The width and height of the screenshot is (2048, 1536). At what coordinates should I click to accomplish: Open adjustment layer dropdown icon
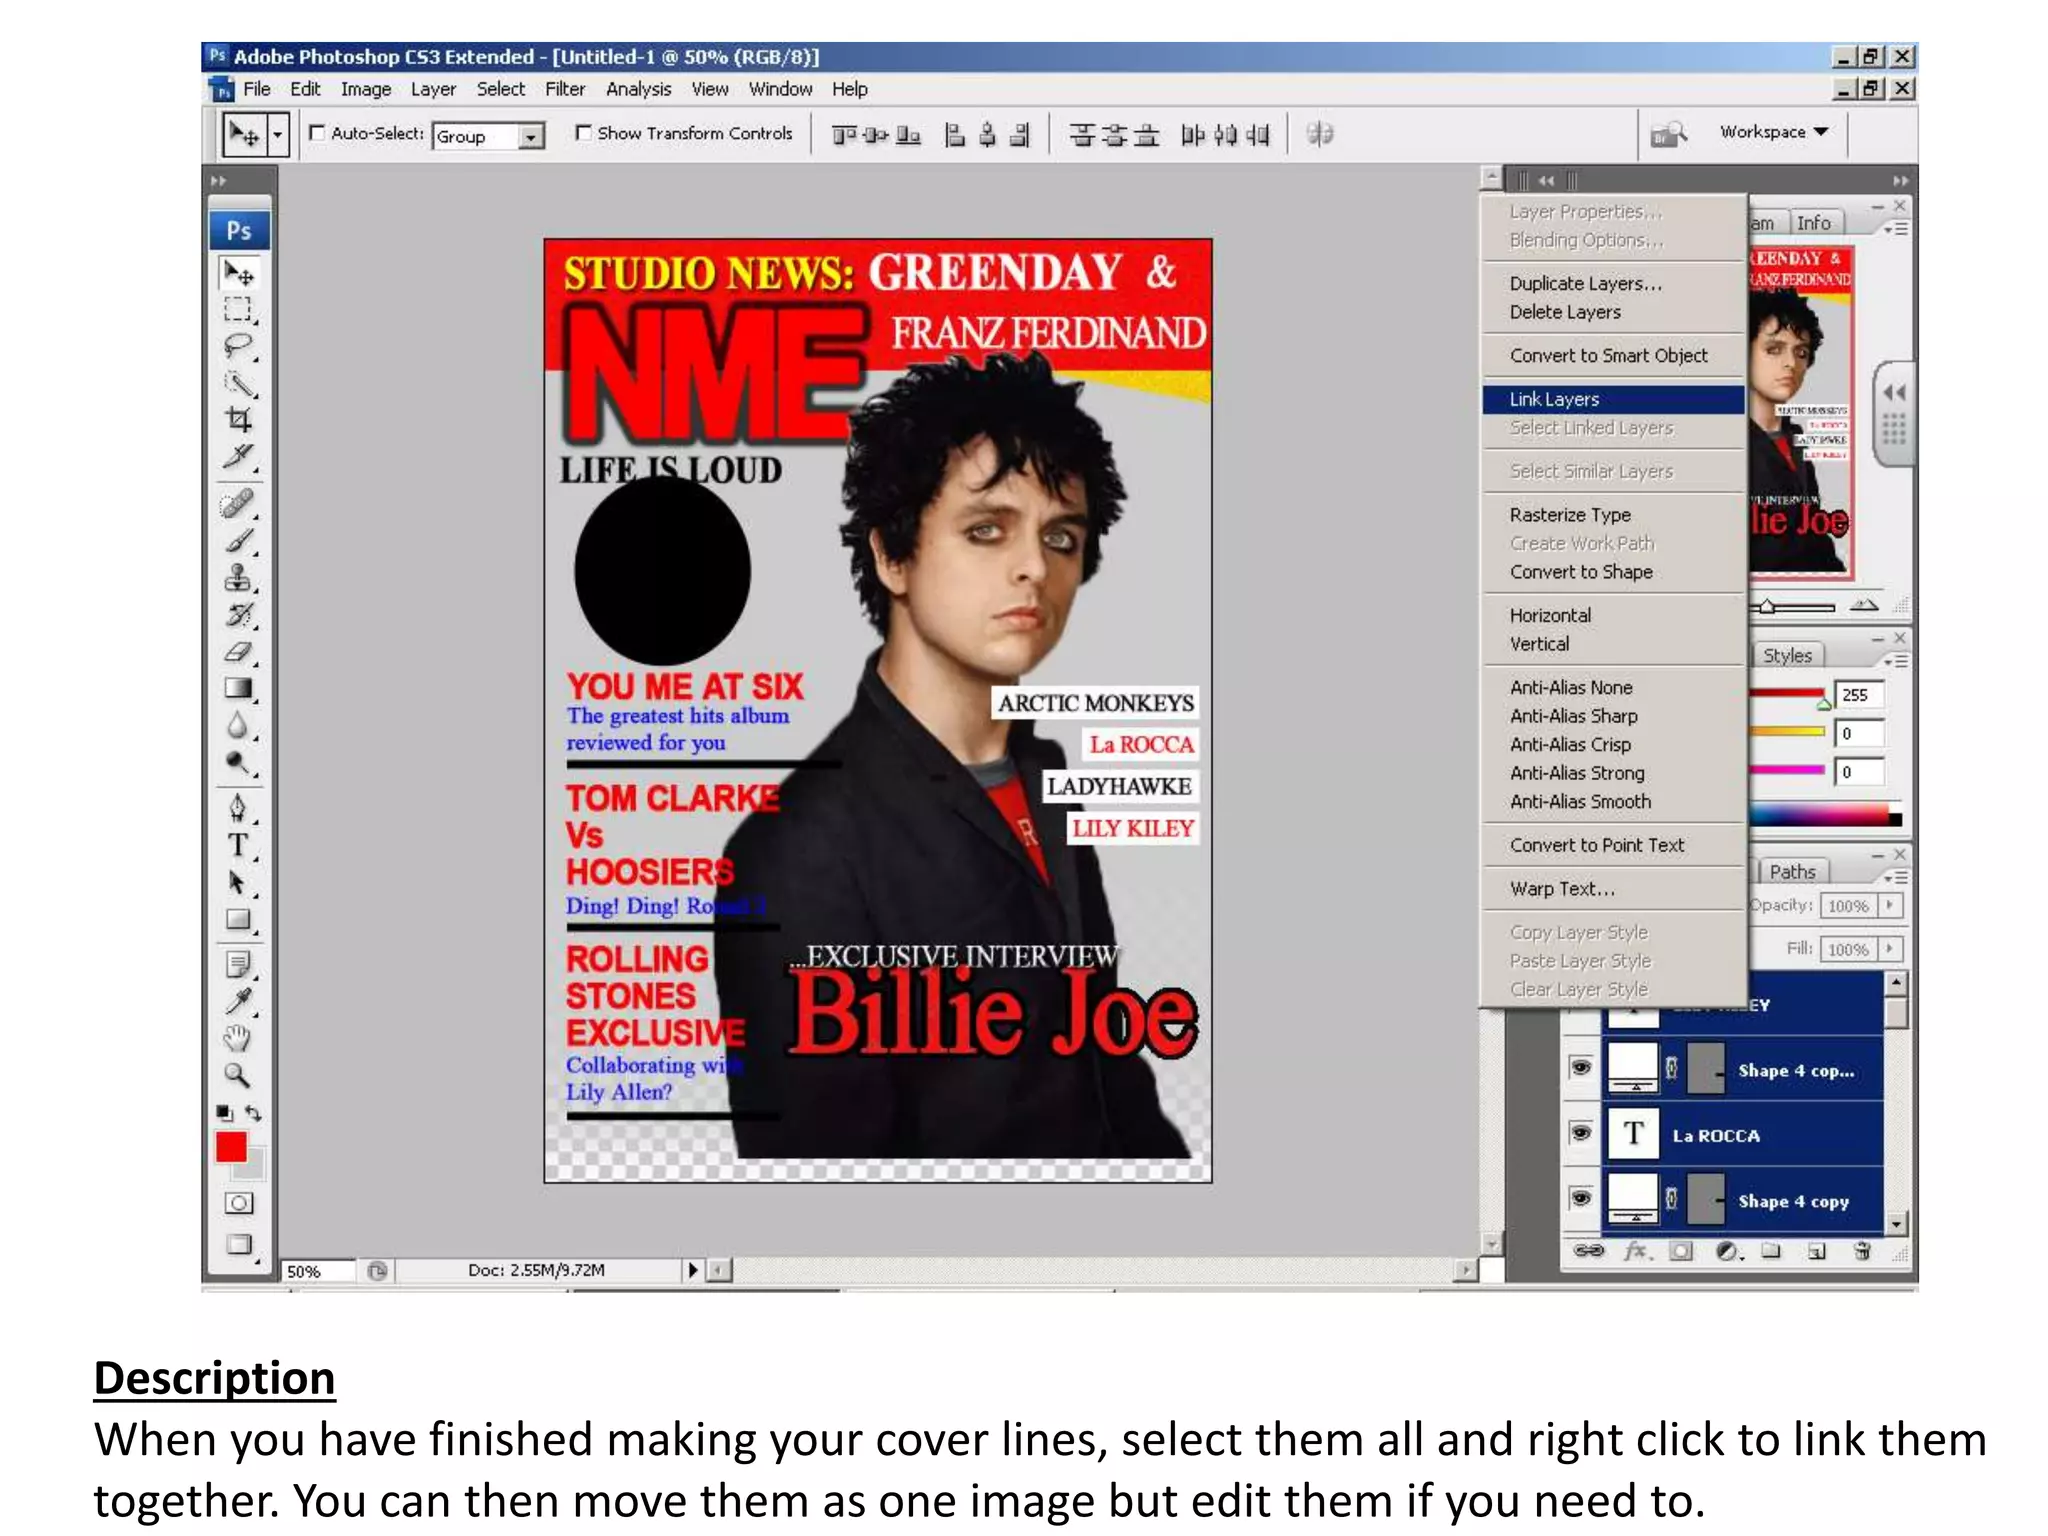point(1728,1251)
